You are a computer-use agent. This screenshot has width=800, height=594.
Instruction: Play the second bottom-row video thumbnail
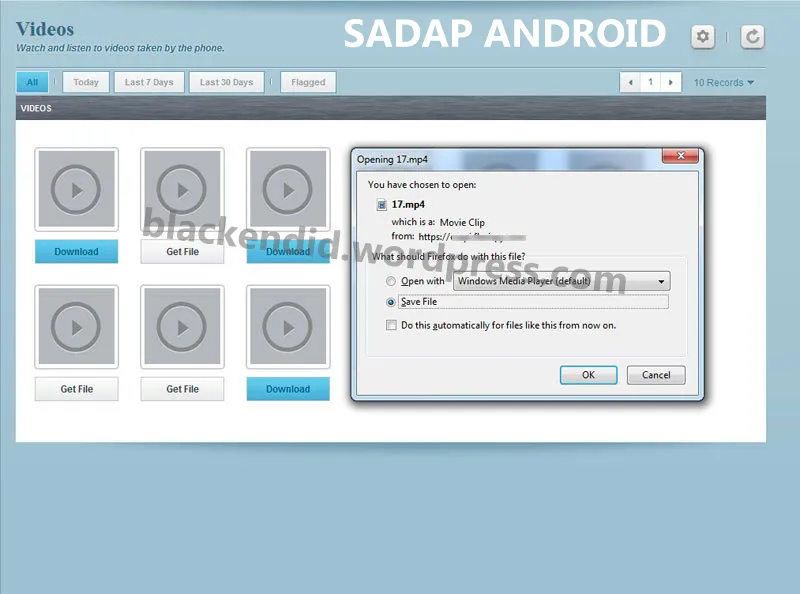coord(182,327)
